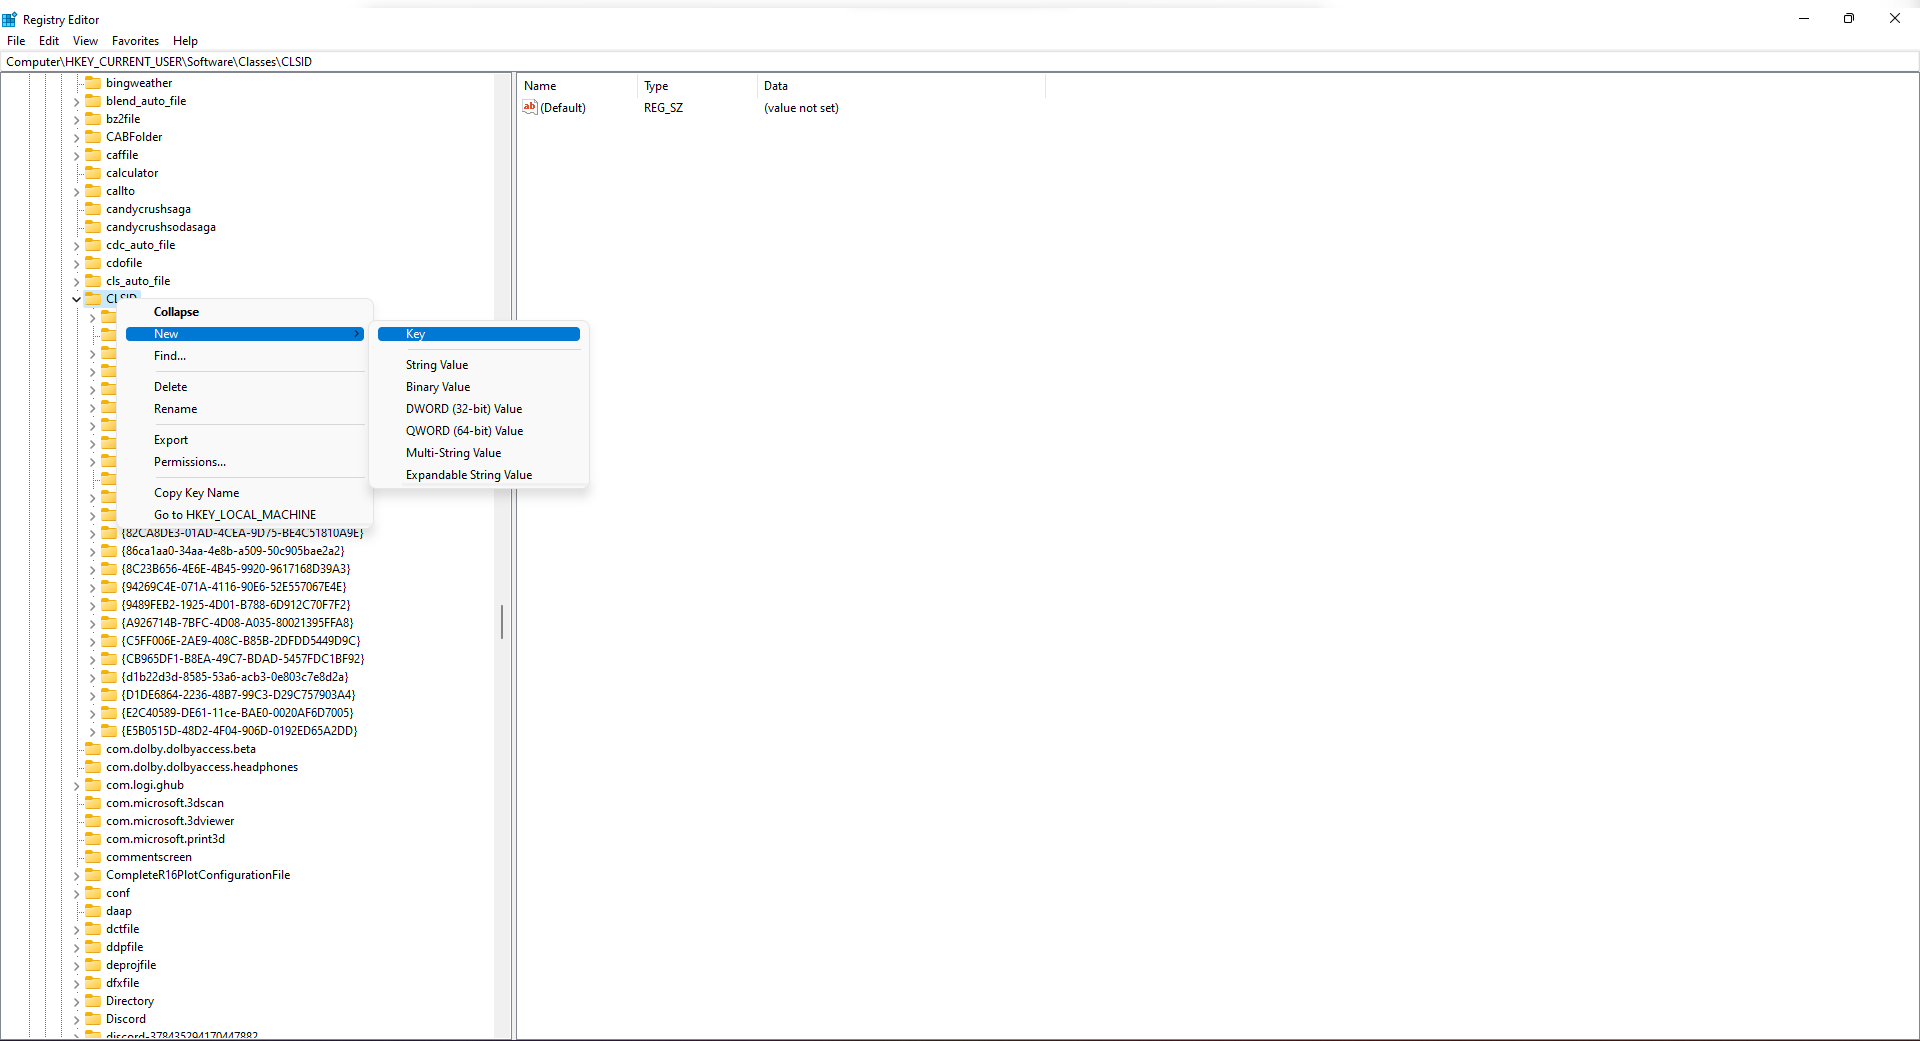
Task: Select Find... in context menu
Action: pyautogui.click(x=245, y=356)
